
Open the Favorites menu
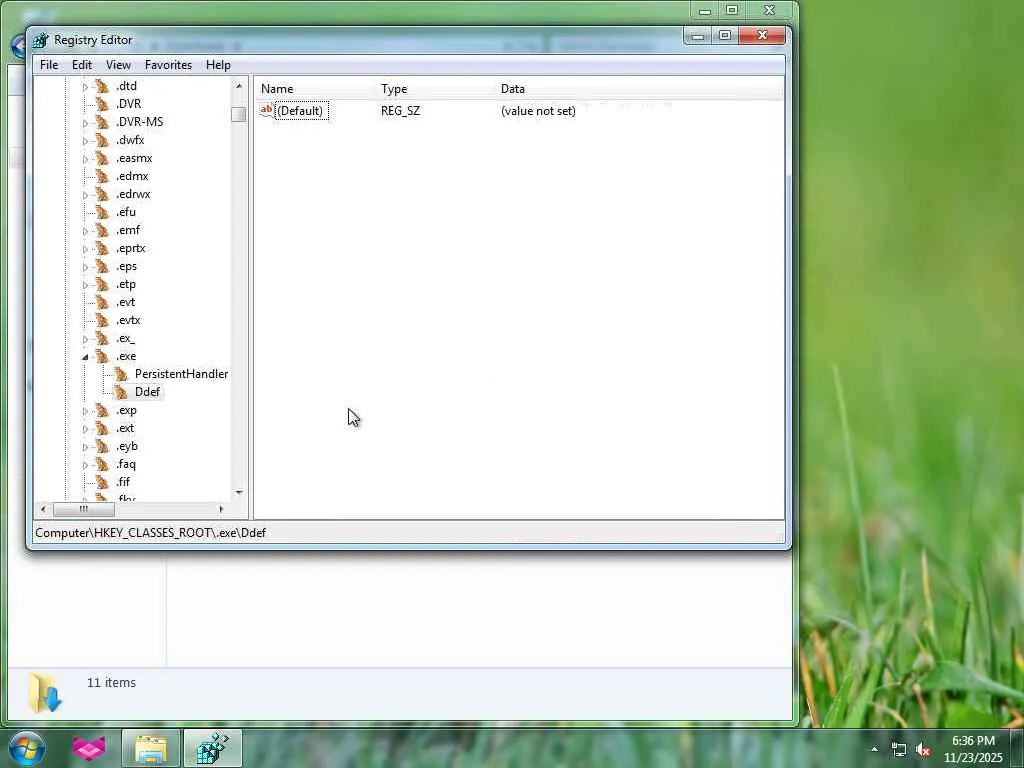(168, 65)
